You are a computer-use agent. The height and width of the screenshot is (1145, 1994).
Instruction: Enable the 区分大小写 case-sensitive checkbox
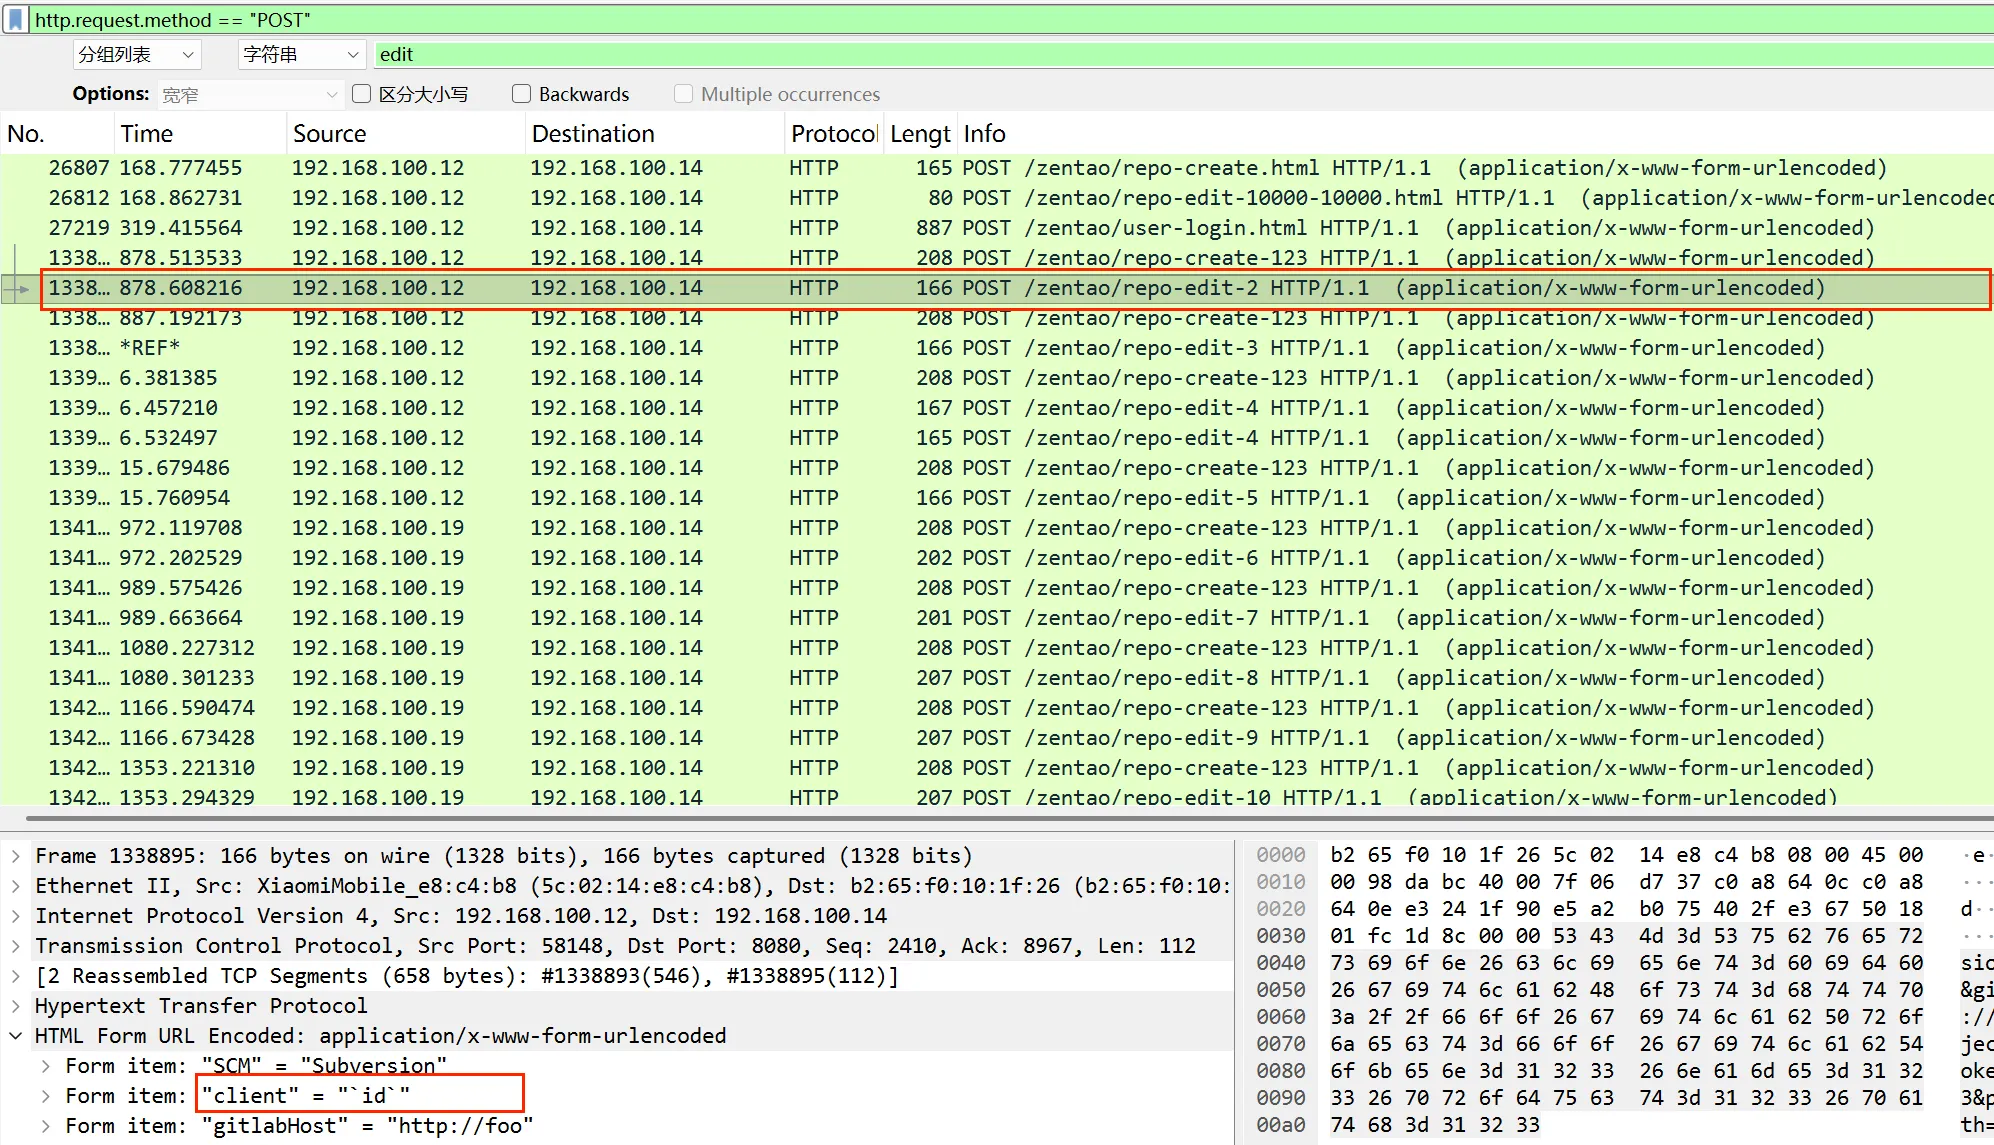(x=362, y=94)
